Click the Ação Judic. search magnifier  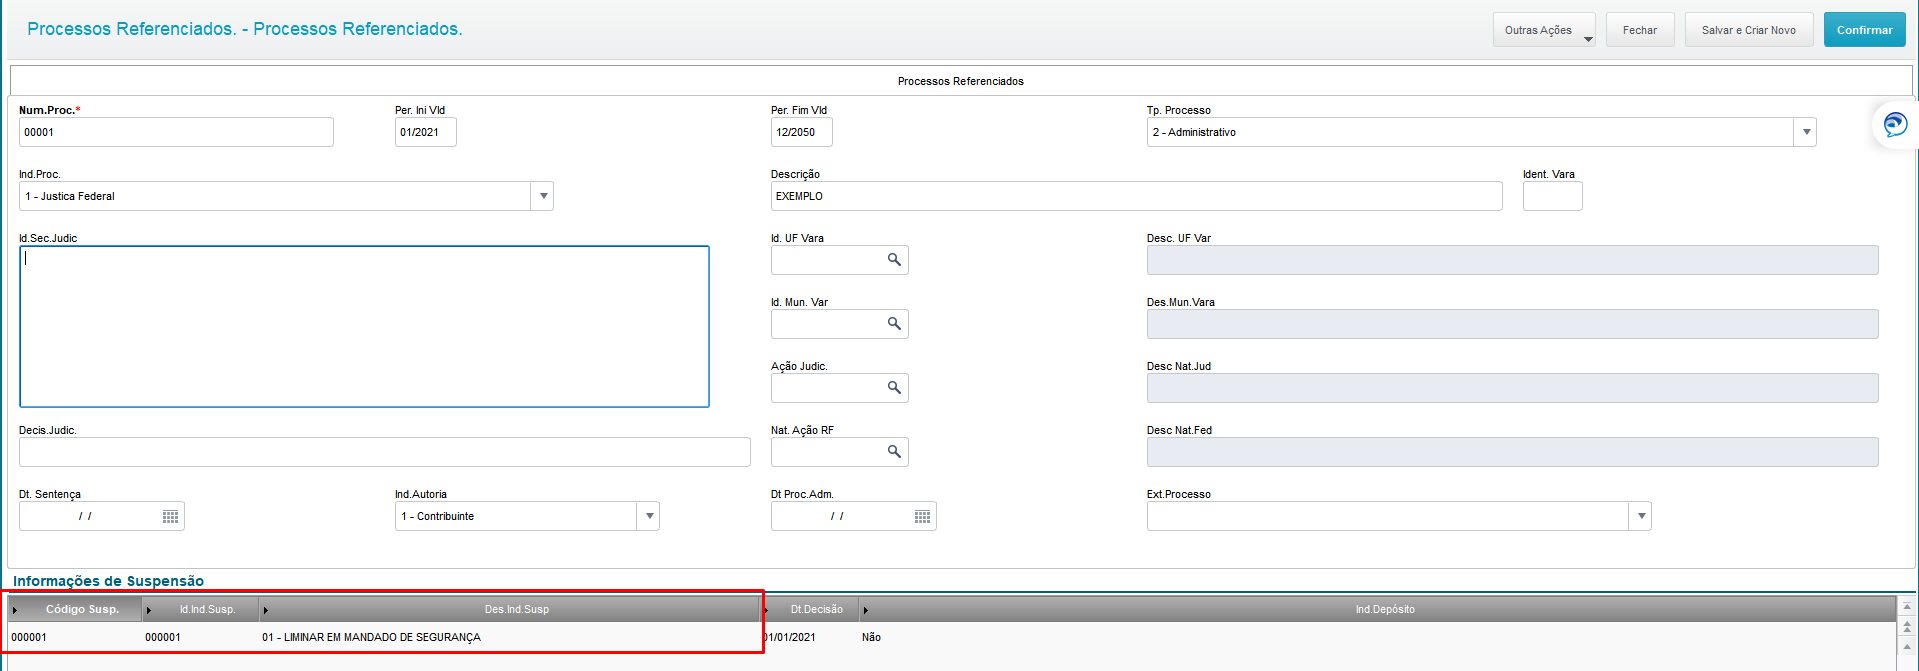(x=894, y=388)
